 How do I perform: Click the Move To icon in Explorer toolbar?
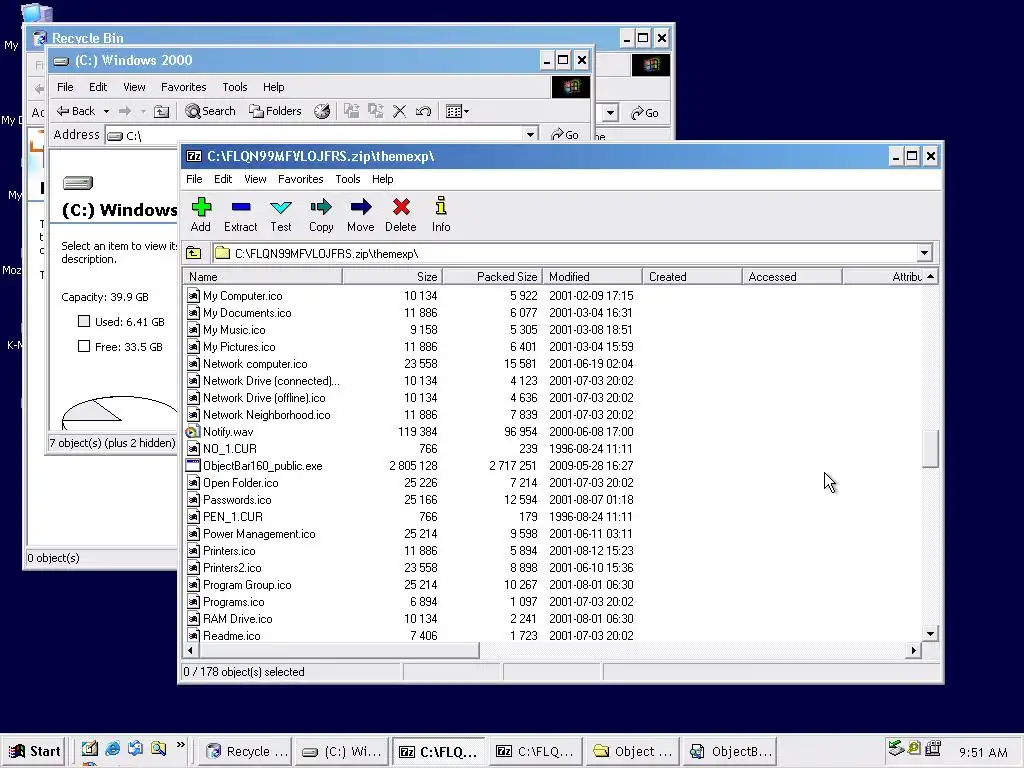[x=351, y=111]
